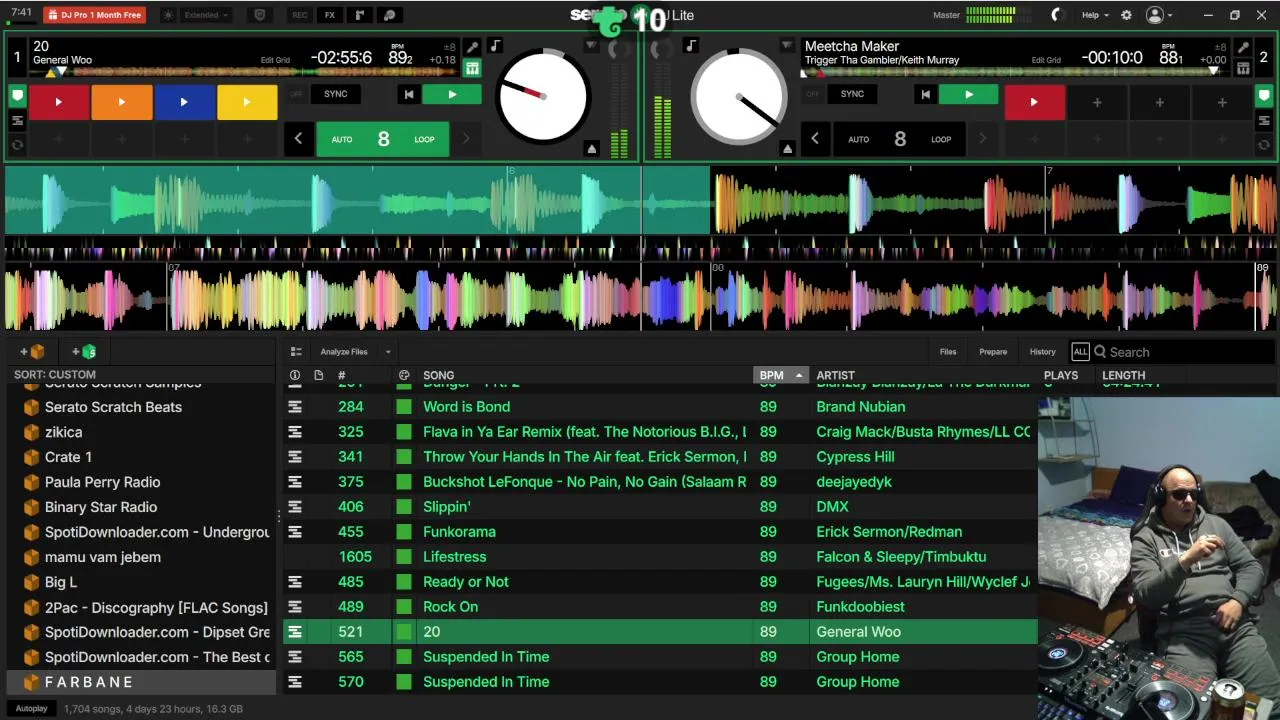Toggle deck 1 key lock note icon
This screenshot has height=720, width=1280.
(495, 46)
